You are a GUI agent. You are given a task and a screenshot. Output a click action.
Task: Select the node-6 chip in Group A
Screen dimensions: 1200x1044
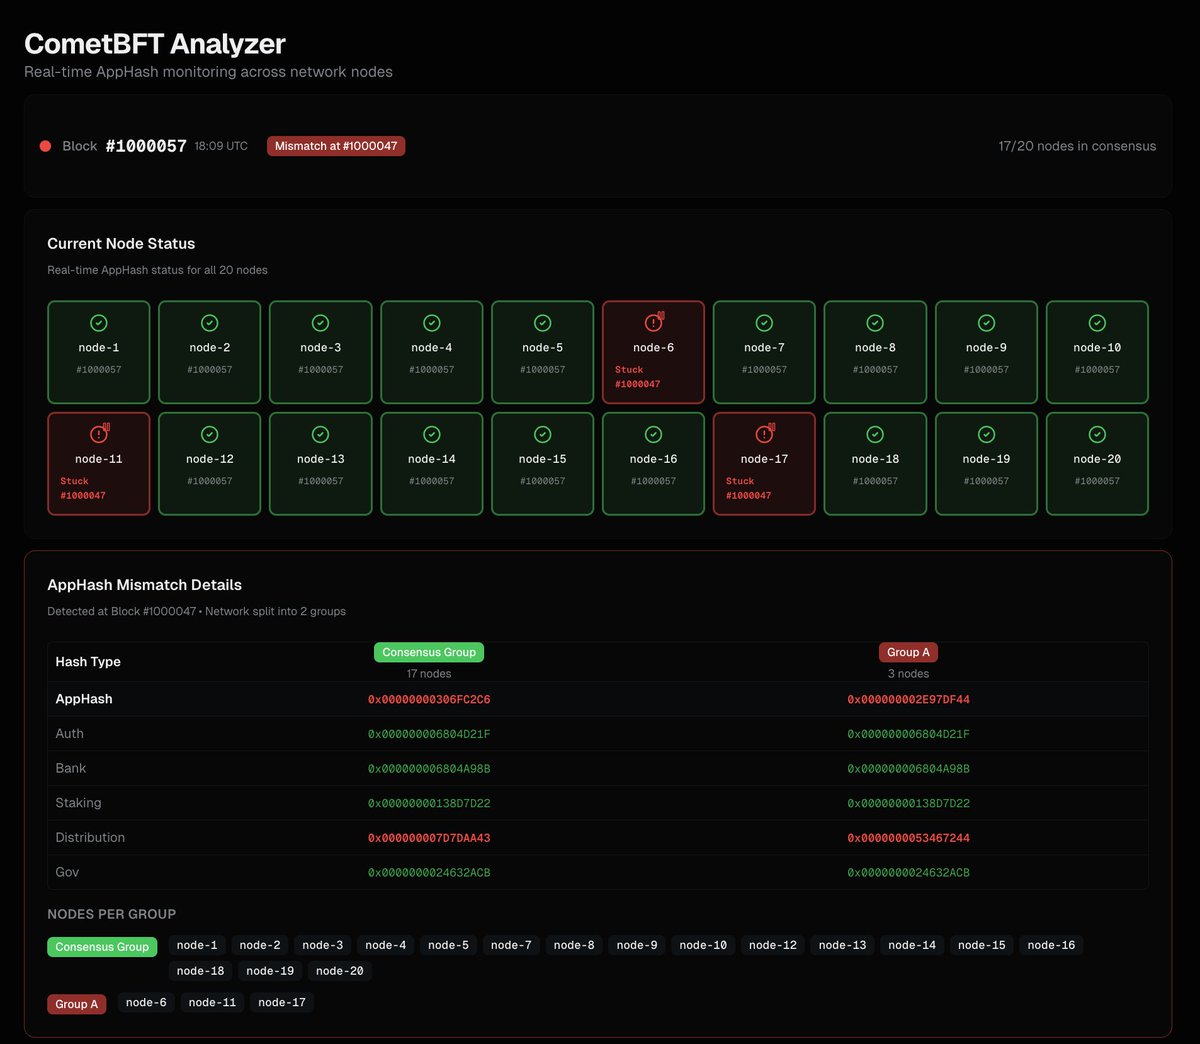tap(146, 1002)
